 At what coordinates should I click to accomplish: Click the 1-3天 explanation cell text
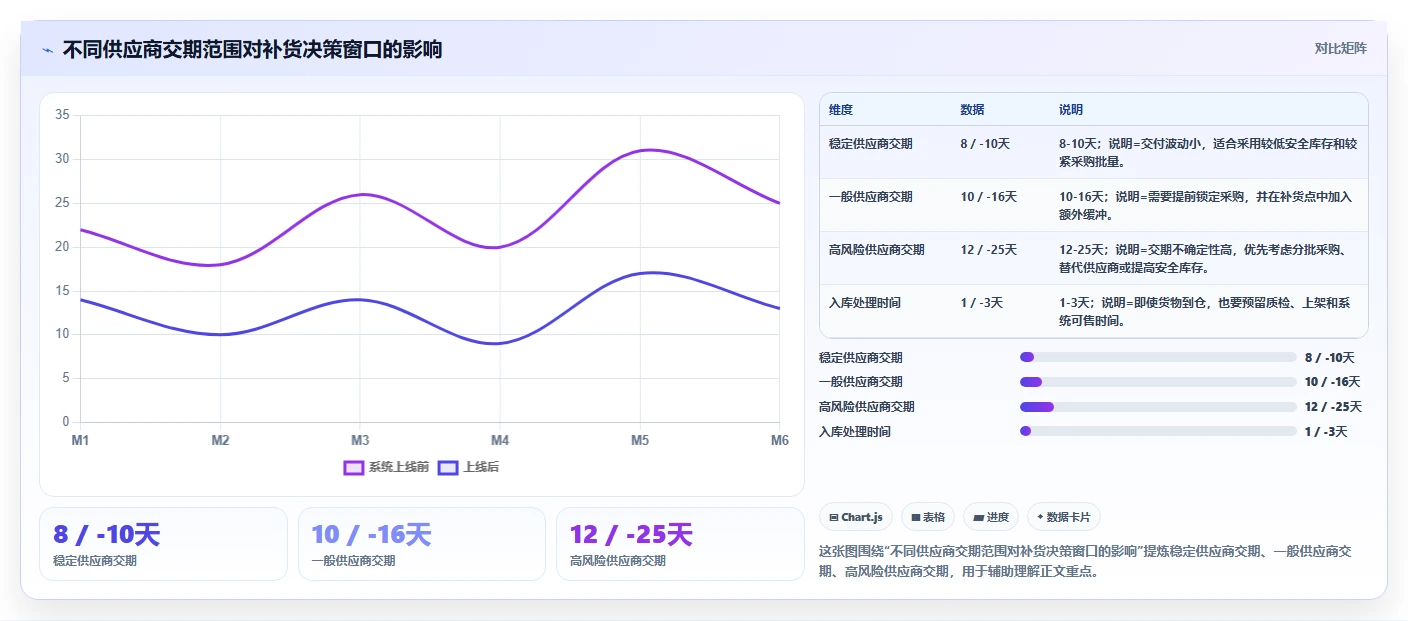[1206, 312]
